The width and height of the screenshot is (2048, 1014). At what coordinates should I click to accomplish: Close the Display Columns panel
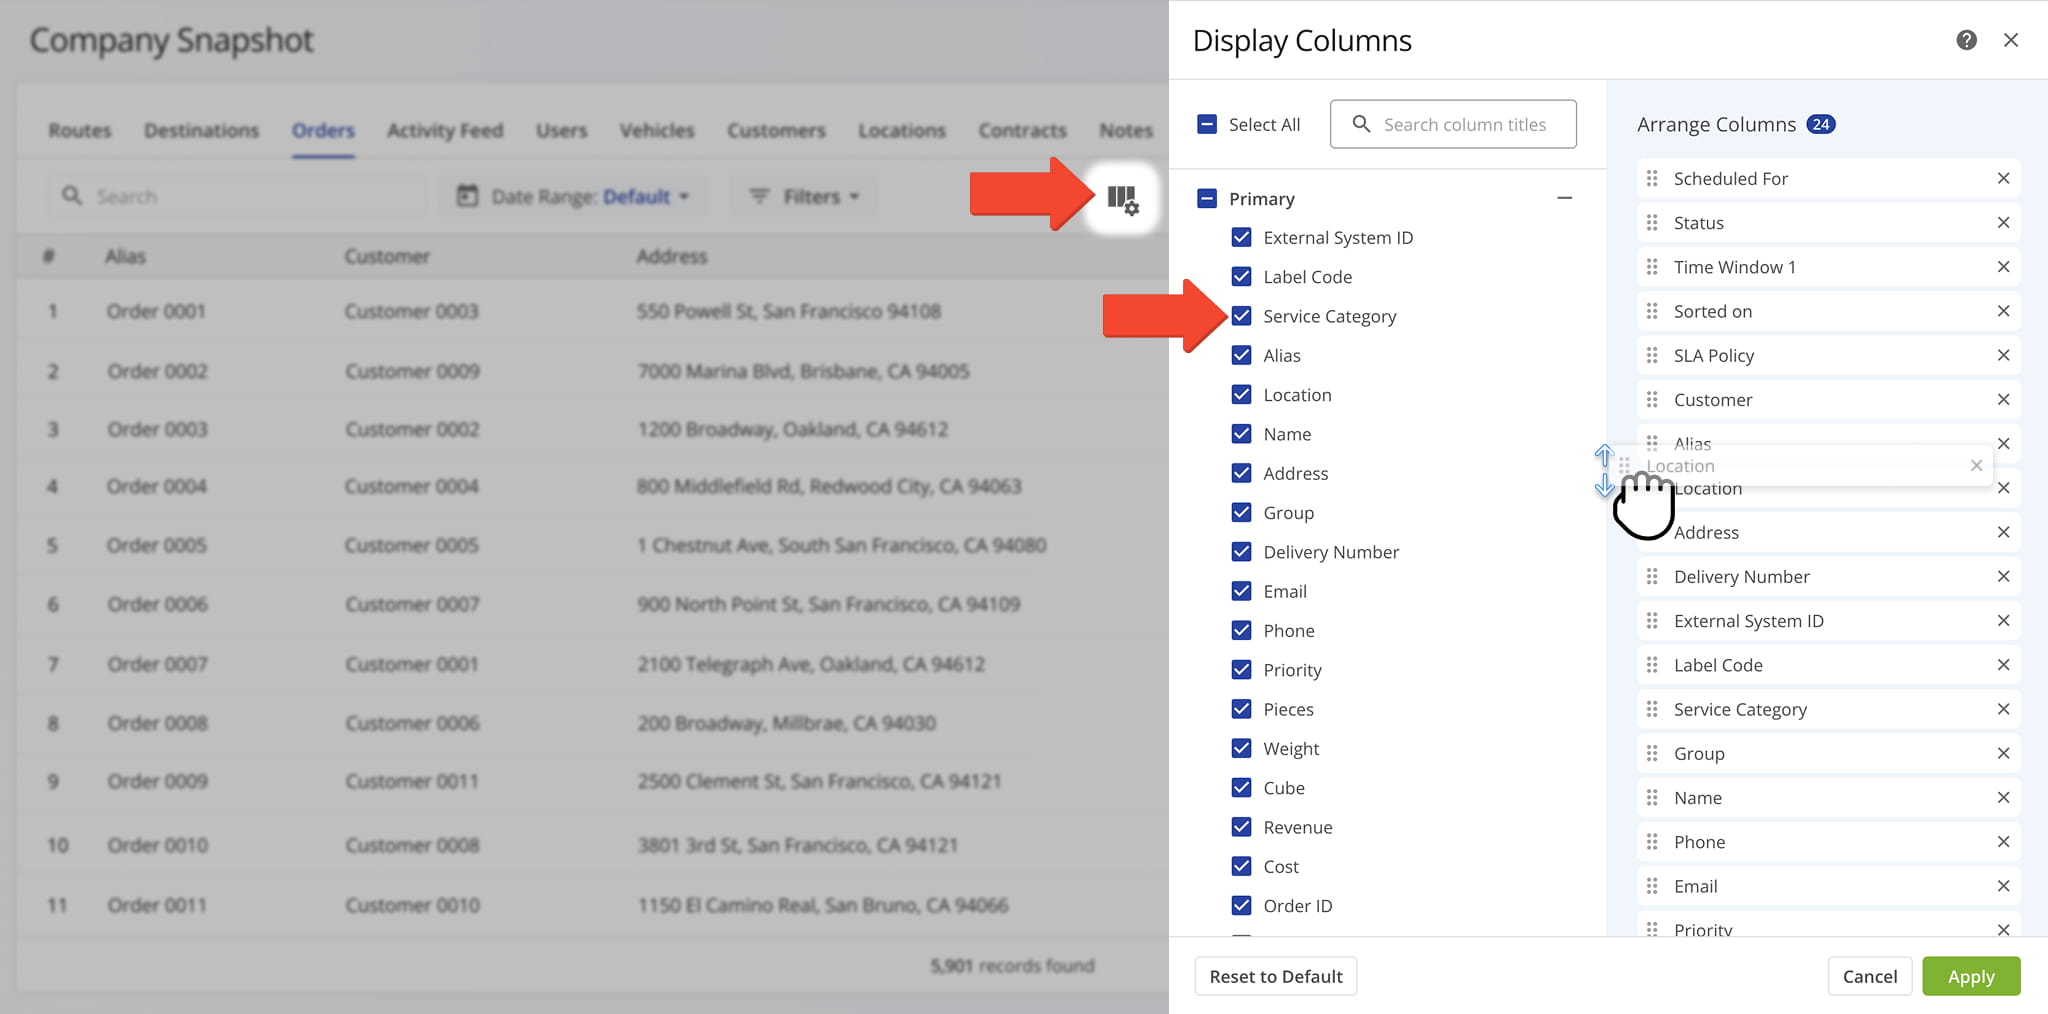[2011, 40]
